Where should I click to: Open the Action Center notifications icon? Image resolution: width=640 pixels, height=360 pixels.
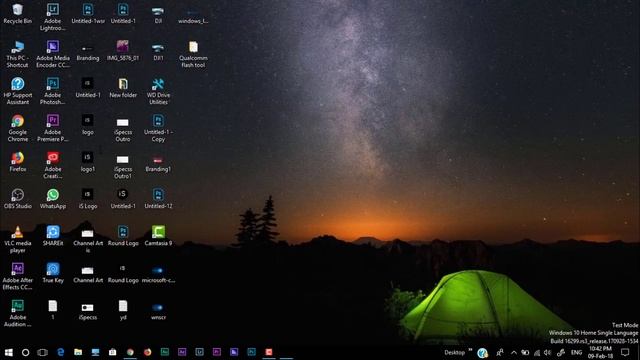[625, 352]
